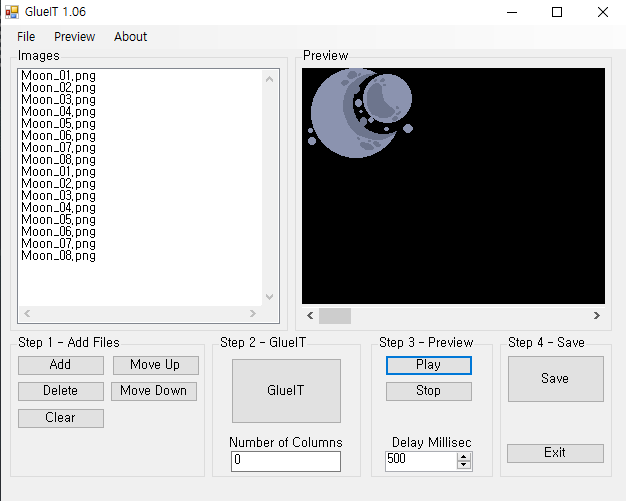Click the Images list scroll up arrow
626x501 pixels.
point(269,79)
